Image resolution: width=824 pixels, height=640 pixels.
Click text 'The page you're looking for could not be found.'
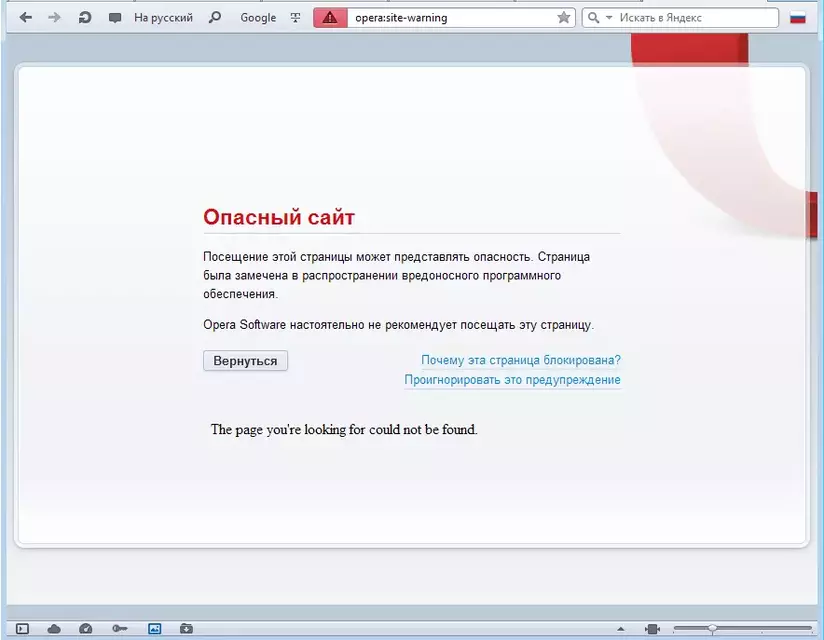[x=344, y=430]
